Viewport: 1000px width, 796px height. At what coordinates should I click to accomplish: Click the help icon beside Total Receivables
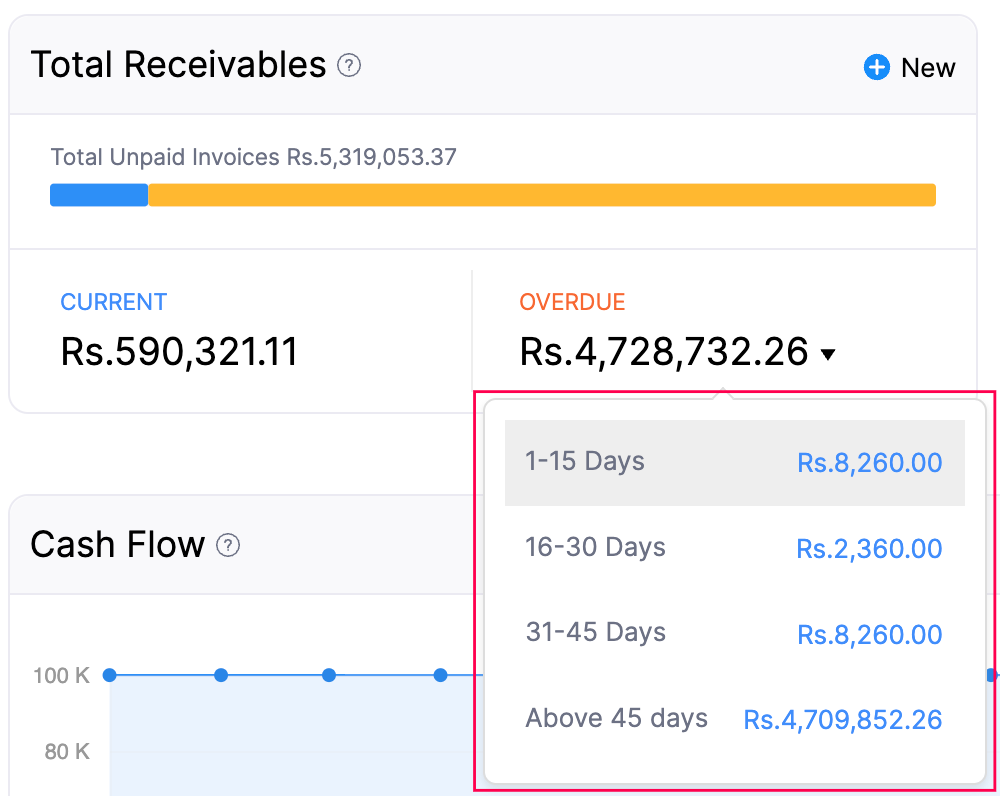tap(348, 66)
